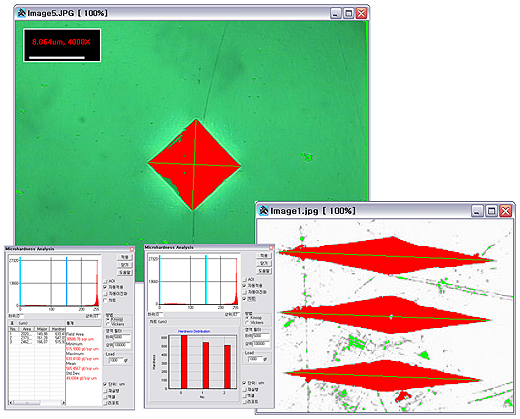The image size is (520, 419).
Task: Click the results table horizontal scrollbar thumb
Action: pos(27,403)
